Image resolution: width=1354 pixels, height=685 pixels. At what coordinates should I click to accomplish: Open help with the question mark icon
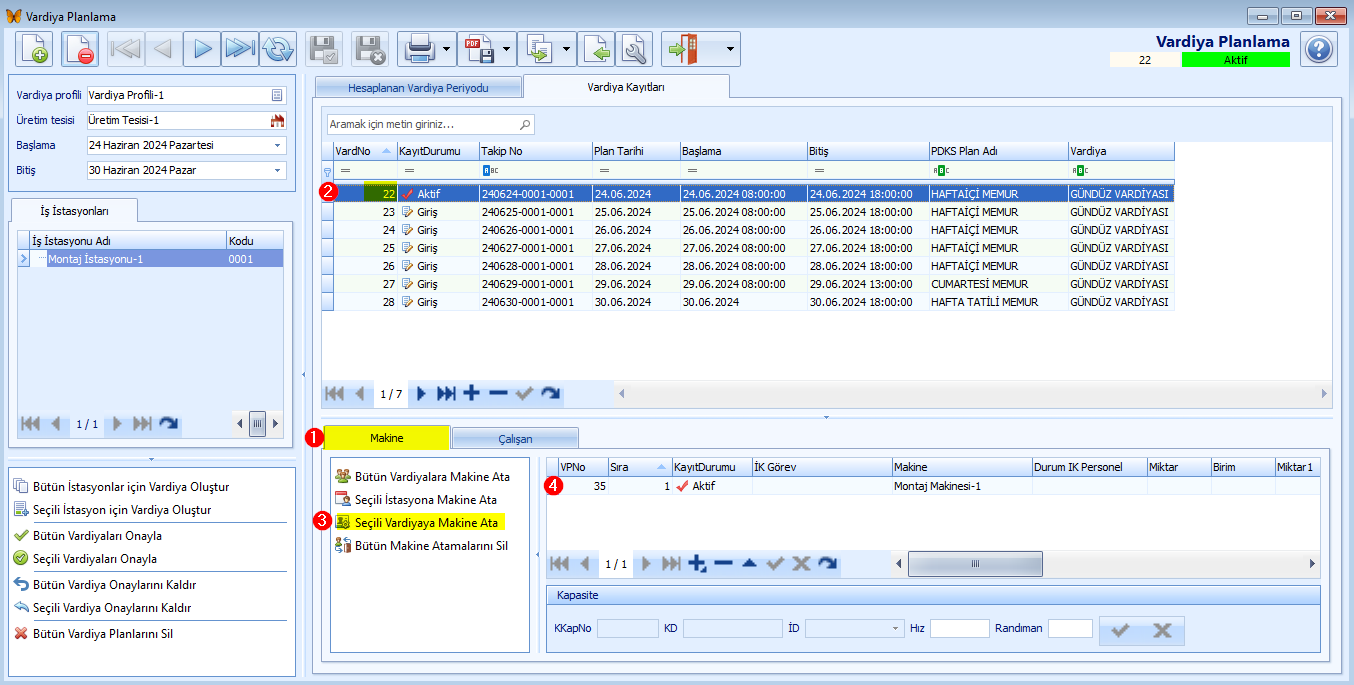coord(1318,48)
